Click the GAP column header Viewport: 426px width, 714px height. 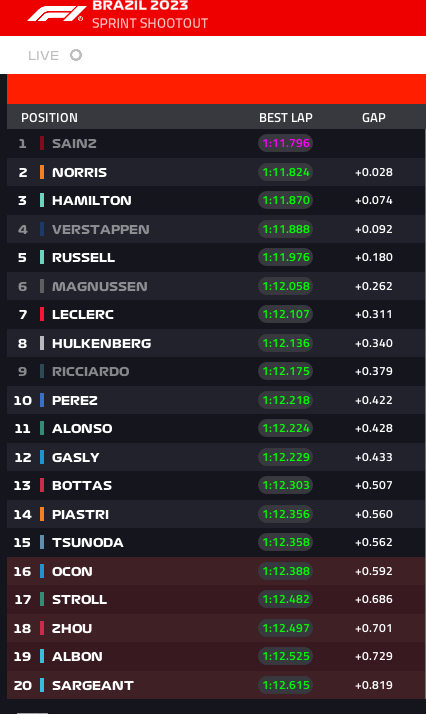point(374,117)
